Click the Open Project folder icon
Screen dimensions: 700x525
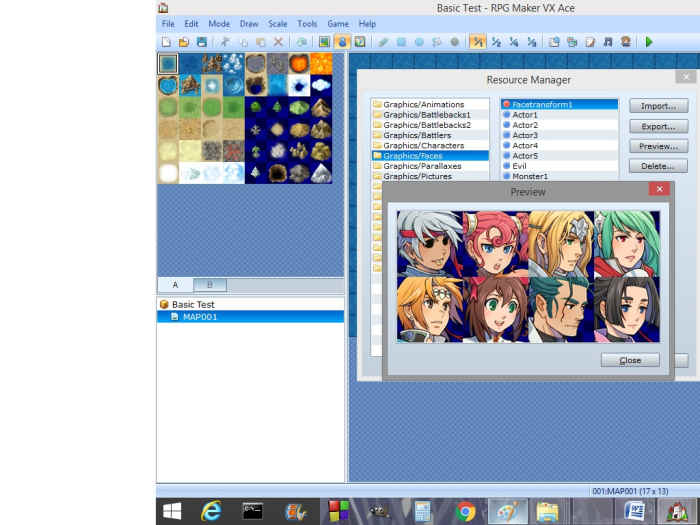pyautogui.click(x=184, y=42)
